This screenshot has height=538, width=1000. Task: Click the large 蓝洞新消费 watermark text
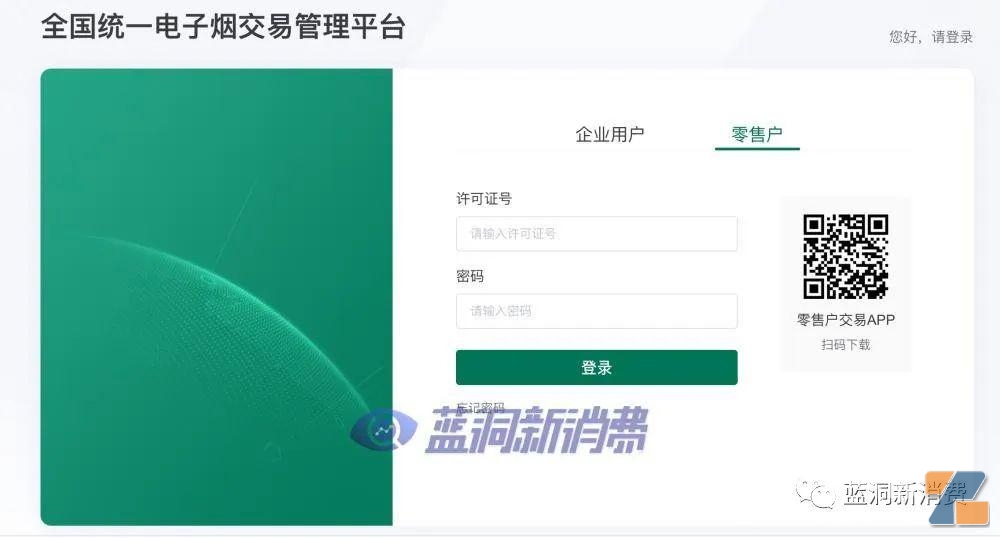[536, 430]
